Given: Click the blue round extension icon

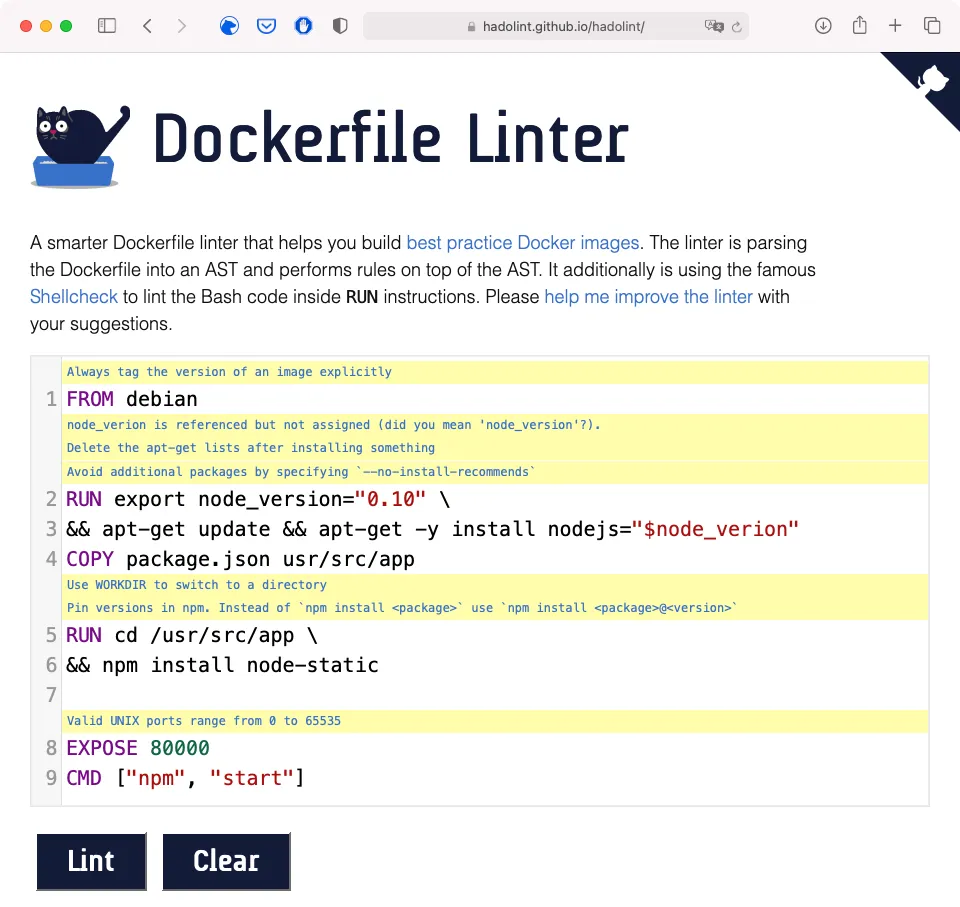Looking at the screenshot, I should pos(230,26).
